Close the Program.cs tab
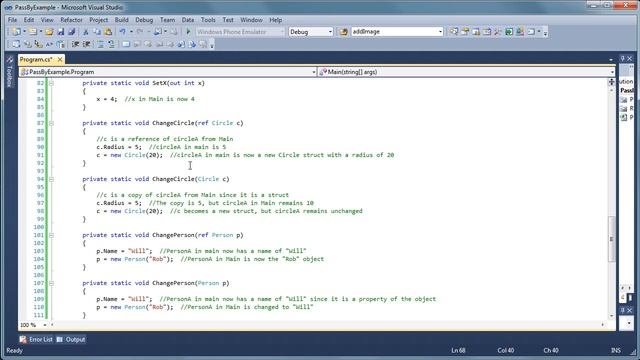 click(x=60, y=60)
